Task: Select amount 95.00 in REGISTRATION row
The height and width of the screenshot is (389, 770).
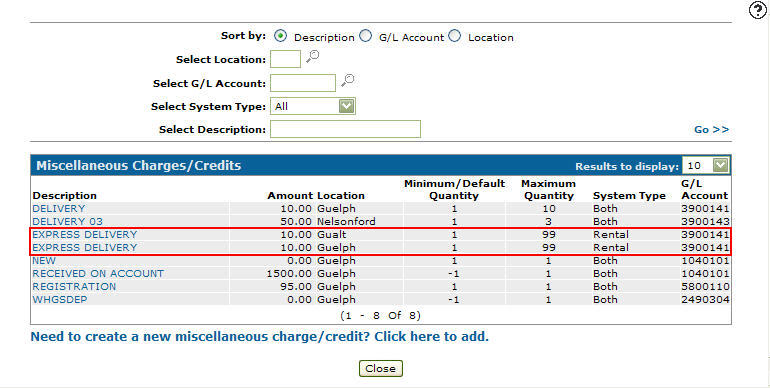Action: click(296, 286)
